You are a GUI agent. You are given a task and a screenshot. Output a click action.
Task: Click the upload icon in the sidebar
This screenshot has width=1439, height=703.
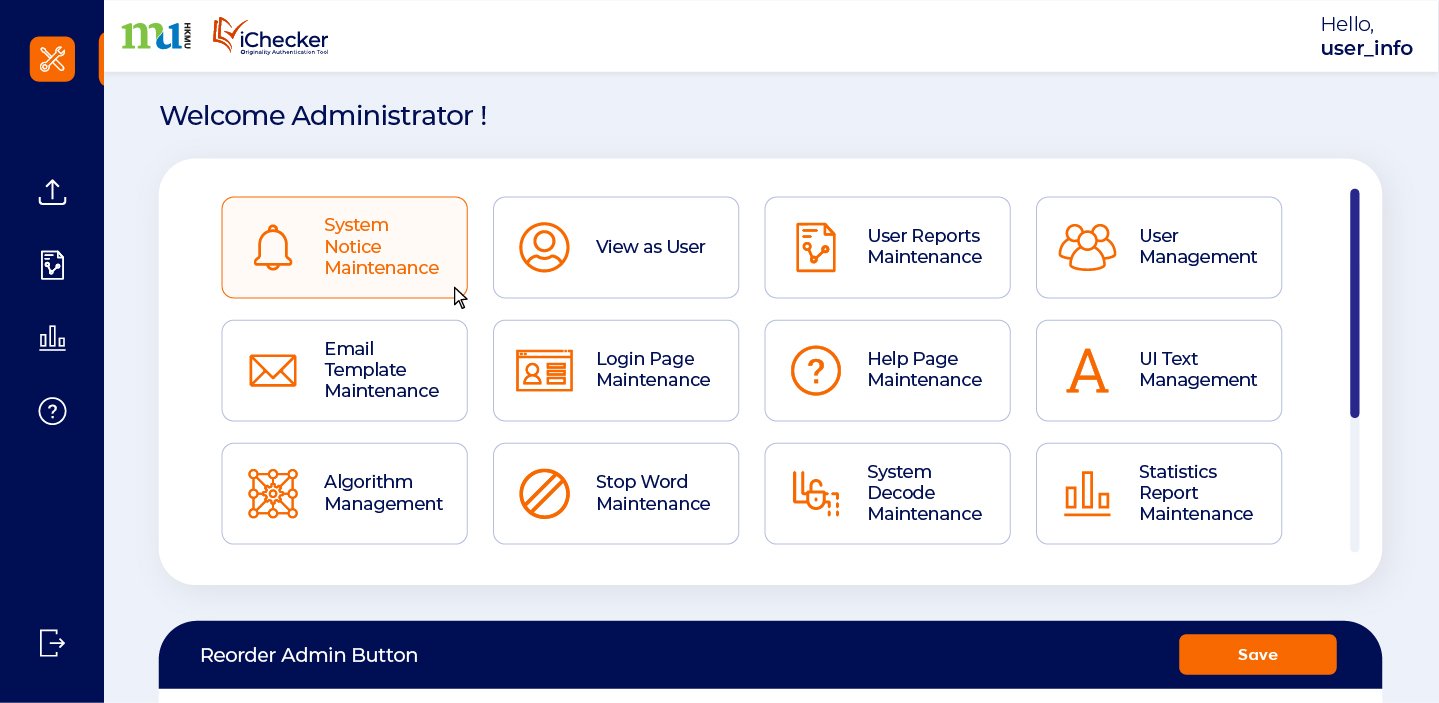(x=52, y=192)
